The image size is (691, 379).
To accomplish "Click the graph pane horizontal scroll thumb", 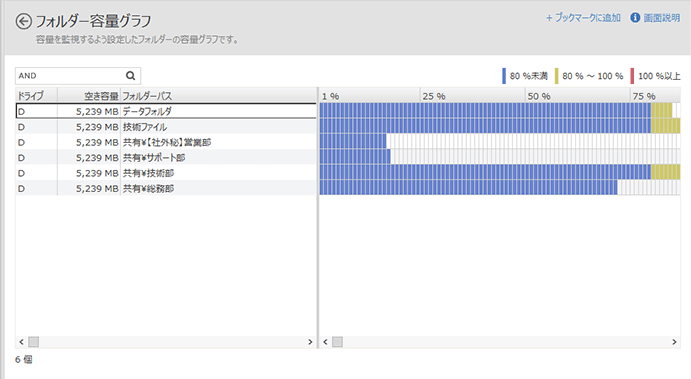I will 338,342.
